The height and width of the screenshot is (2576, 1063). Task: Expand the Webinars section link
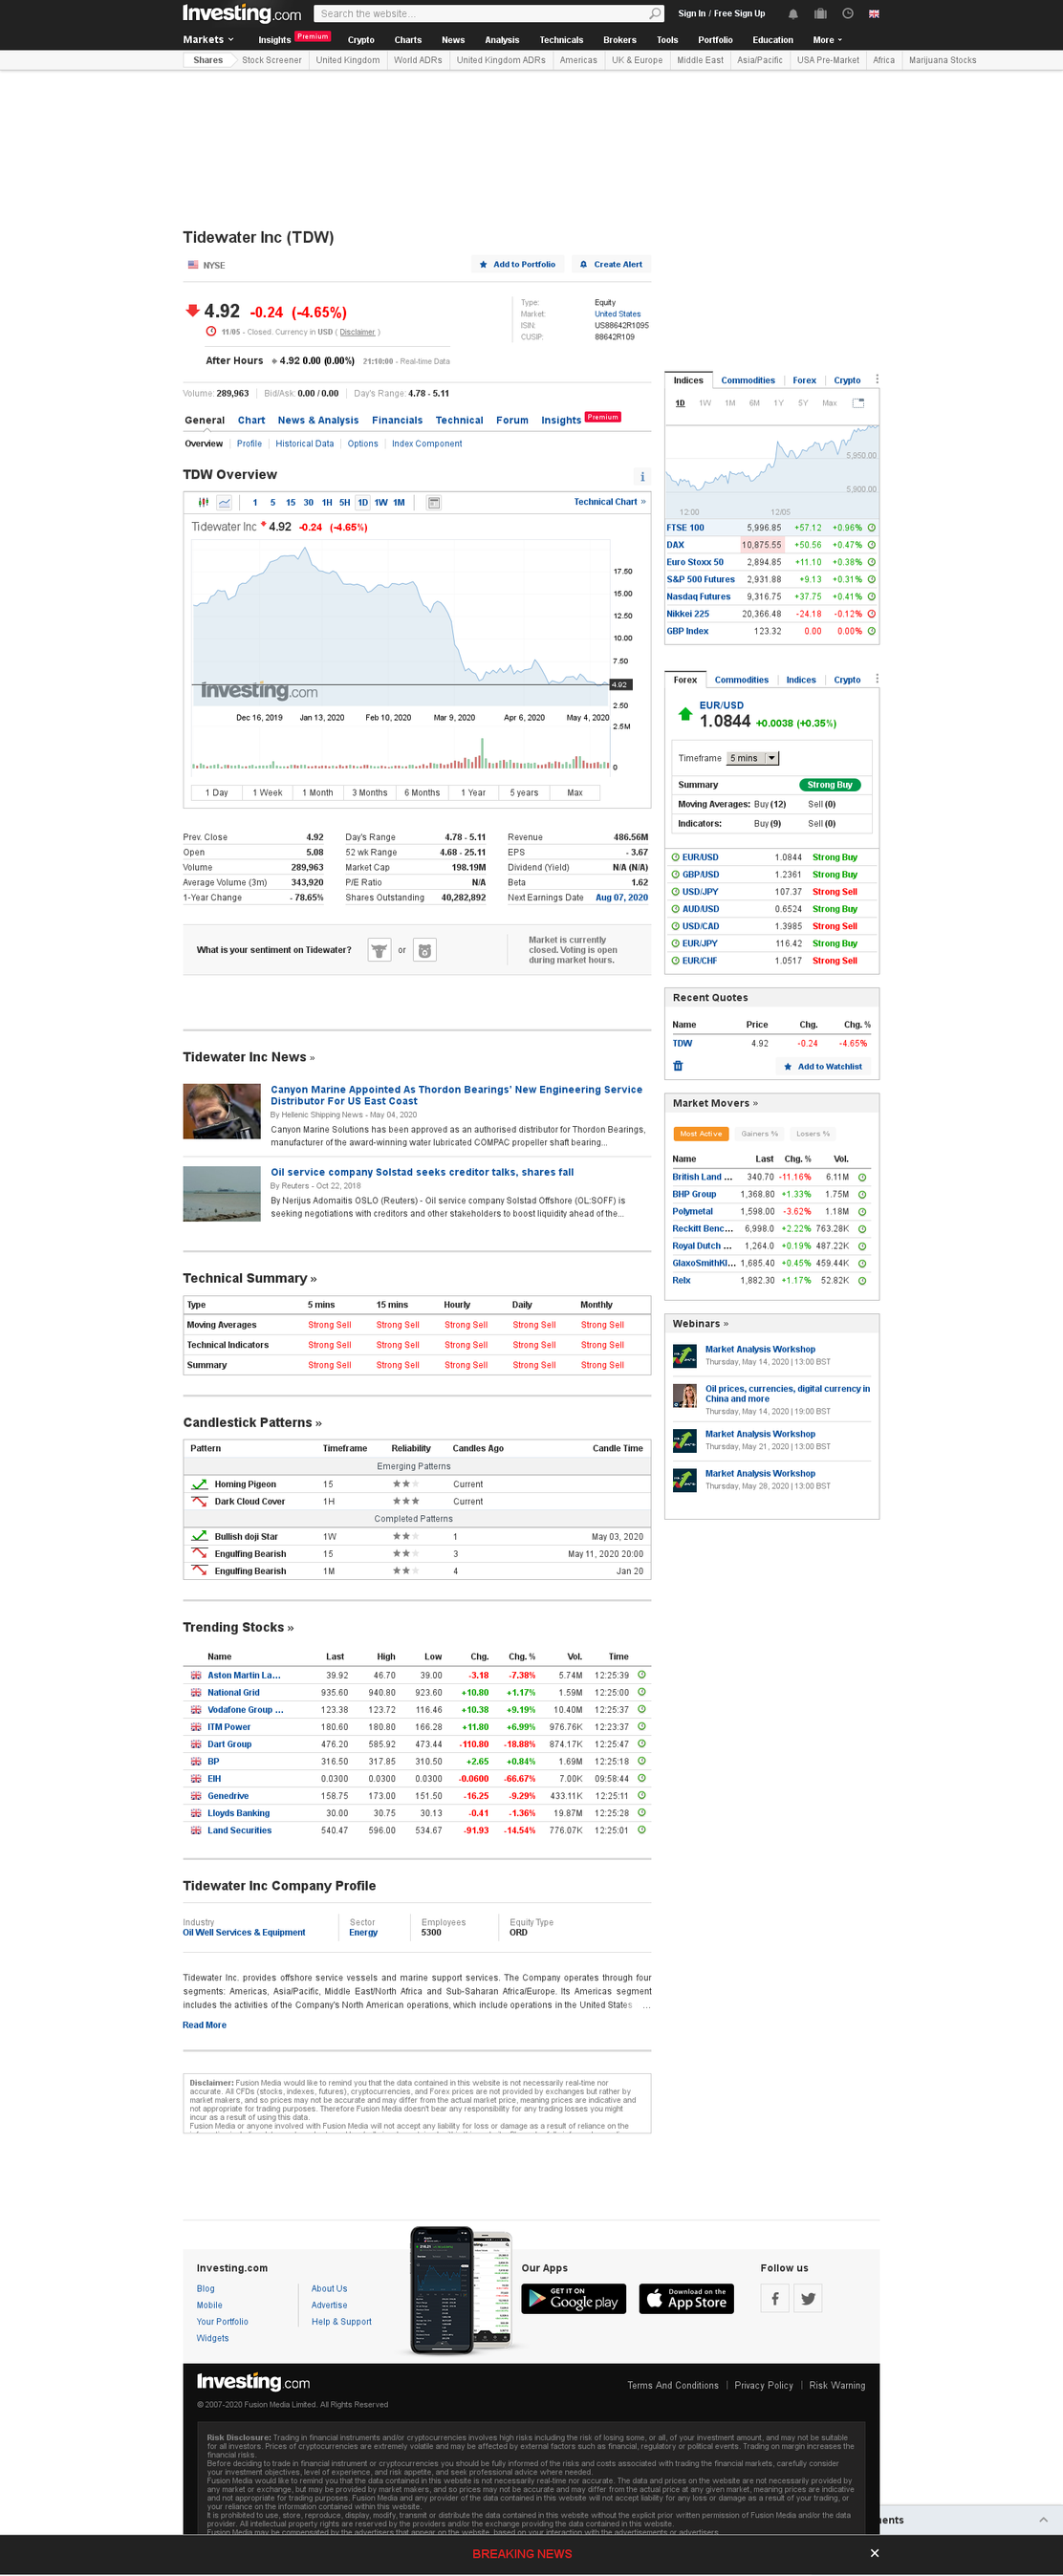700,1324
